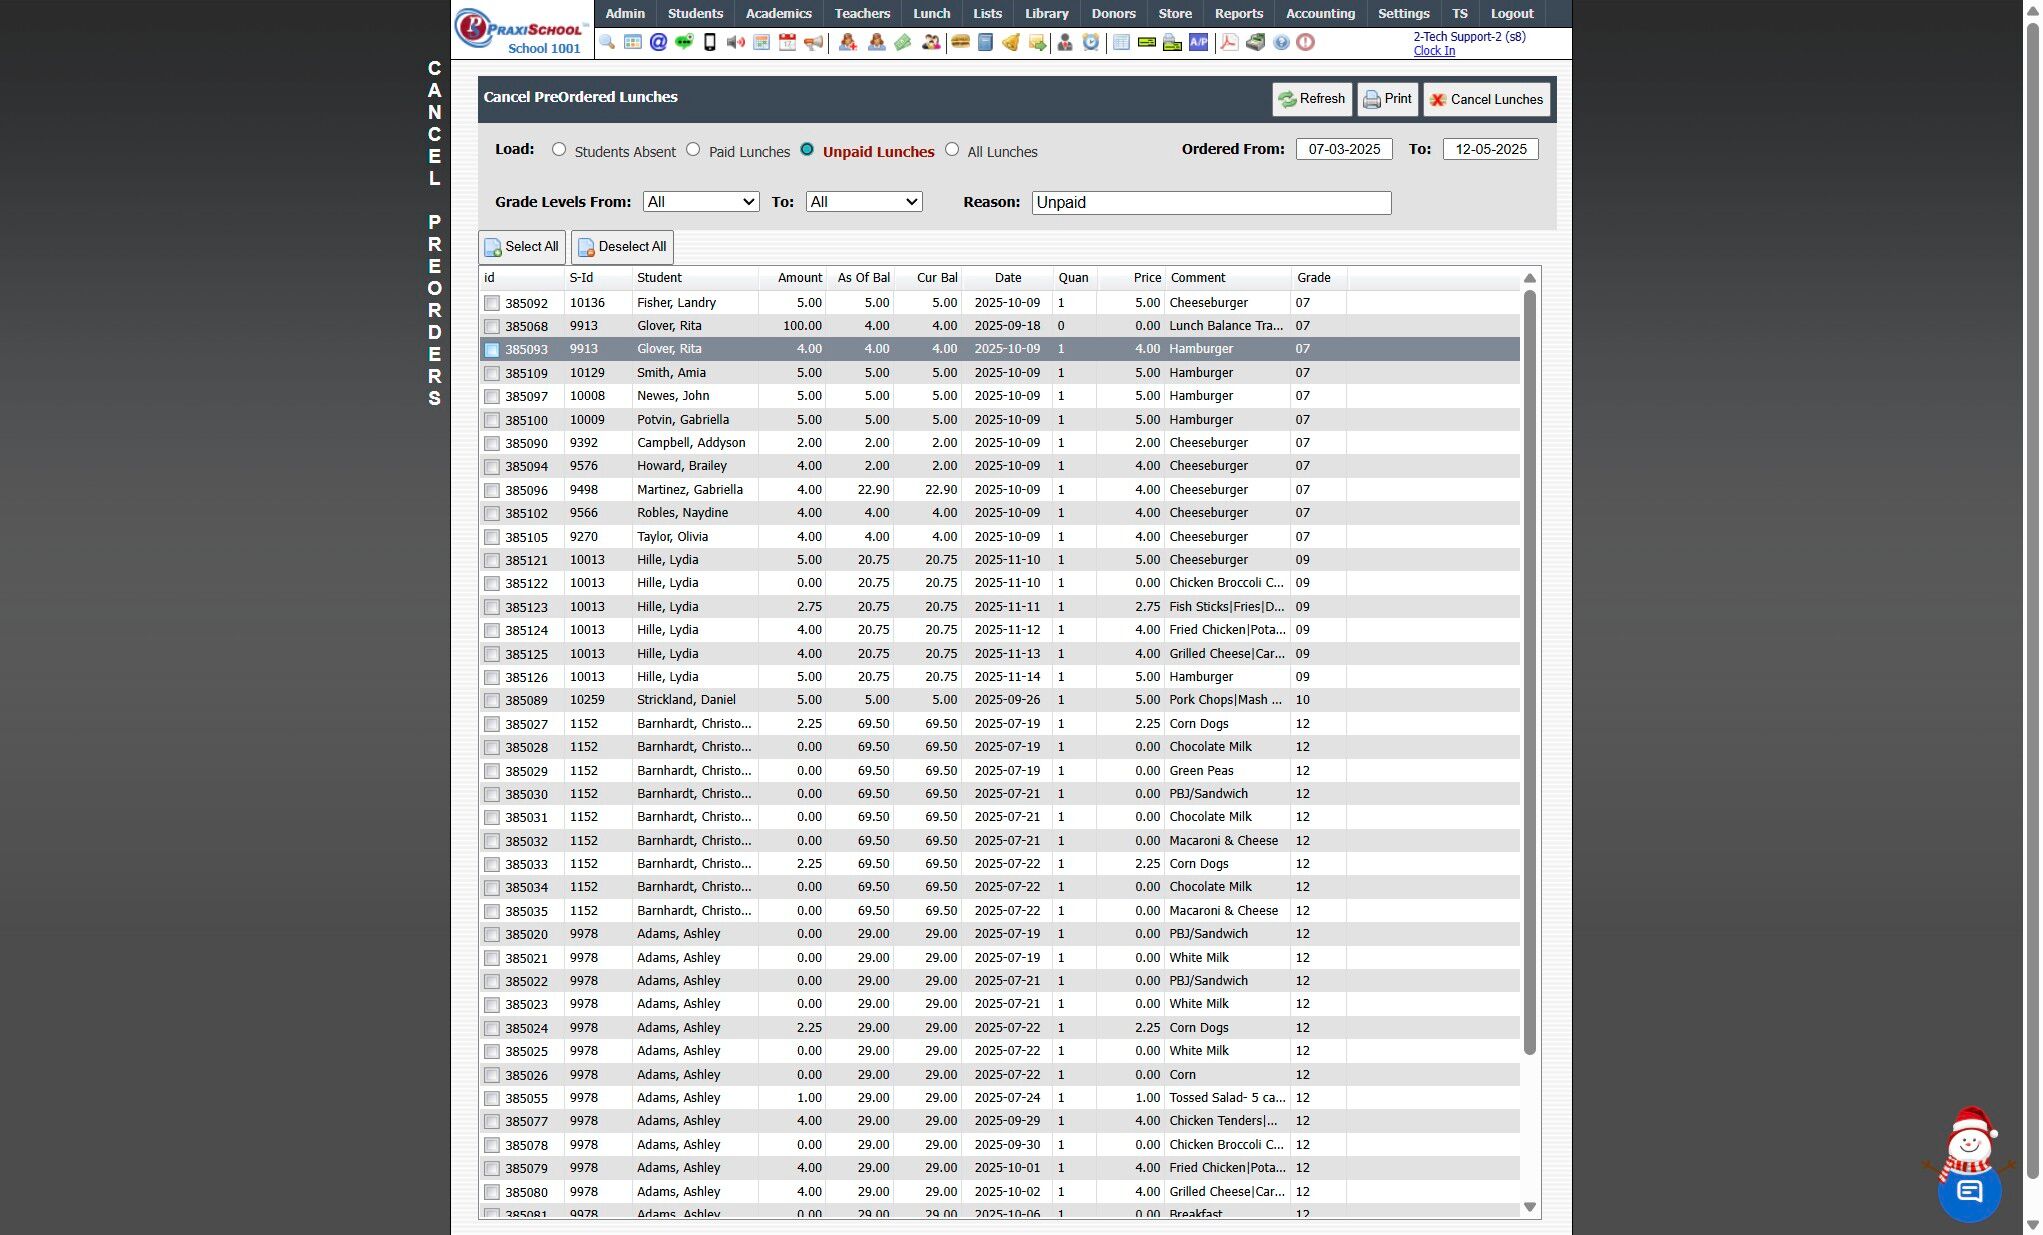Expand the Grade Levels To dropdown
The width and height of the screenshot is (2043, 1235).
coord(864,202)
